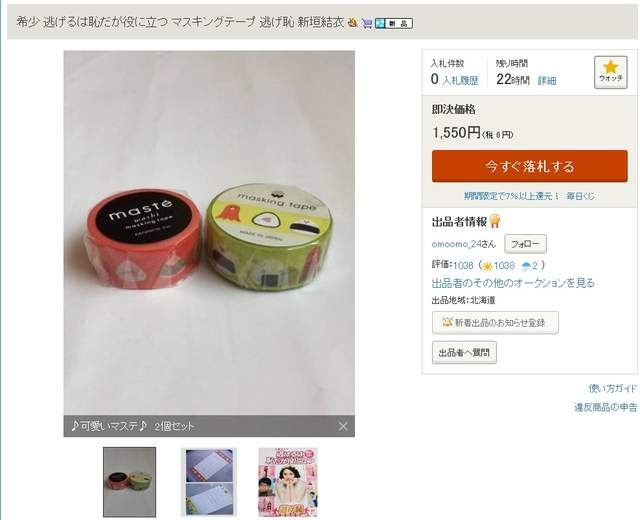The width and height of the screenshot is (640, 520).
Task: Click the shopping cart icon in title
Action: click(x=367, y=23)
